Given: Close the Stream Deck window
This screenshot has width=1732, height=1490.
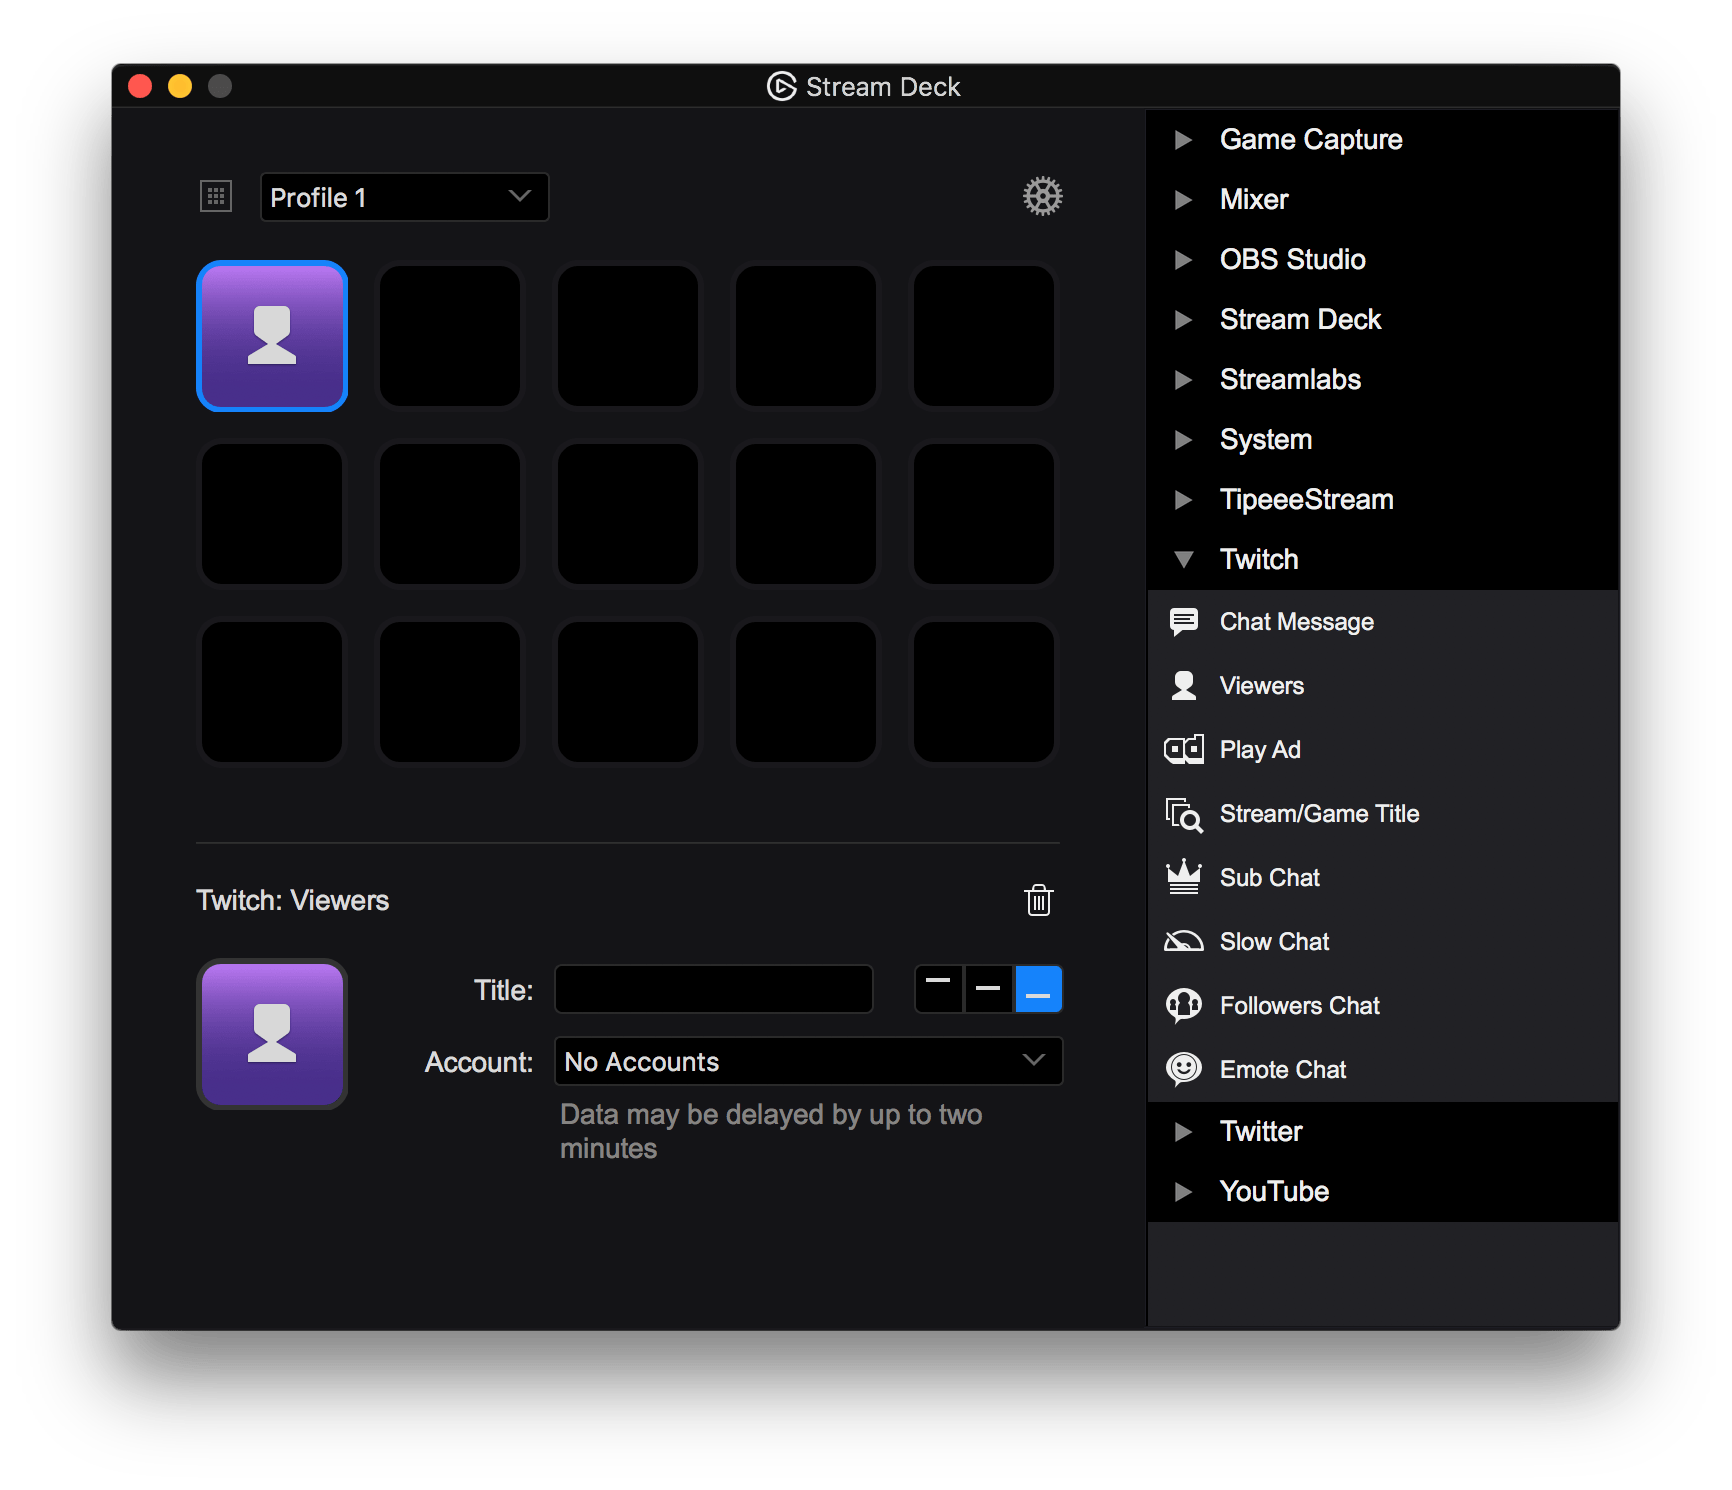Looking at the screenshot, I should pyautogui.click(x=140, y=86).
